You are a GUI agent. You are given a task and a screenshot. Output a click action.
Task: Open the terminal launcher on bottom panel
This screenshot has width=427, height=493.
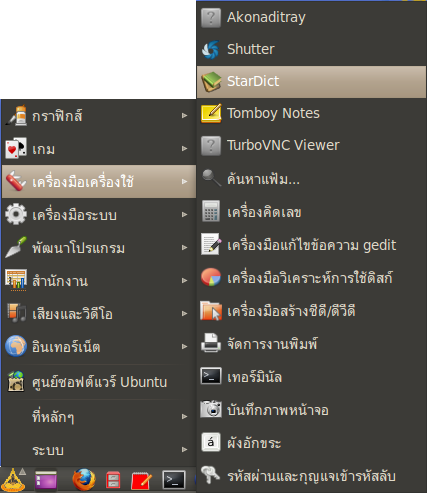coord(174,480)
